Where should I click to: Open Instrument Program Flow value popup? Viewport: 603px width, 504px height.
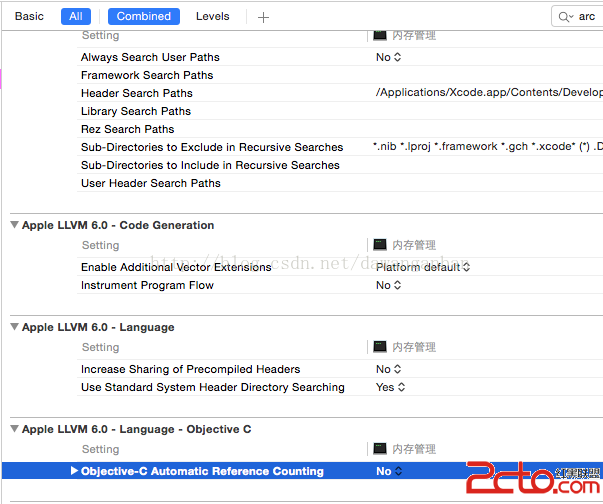click(388, 285)
